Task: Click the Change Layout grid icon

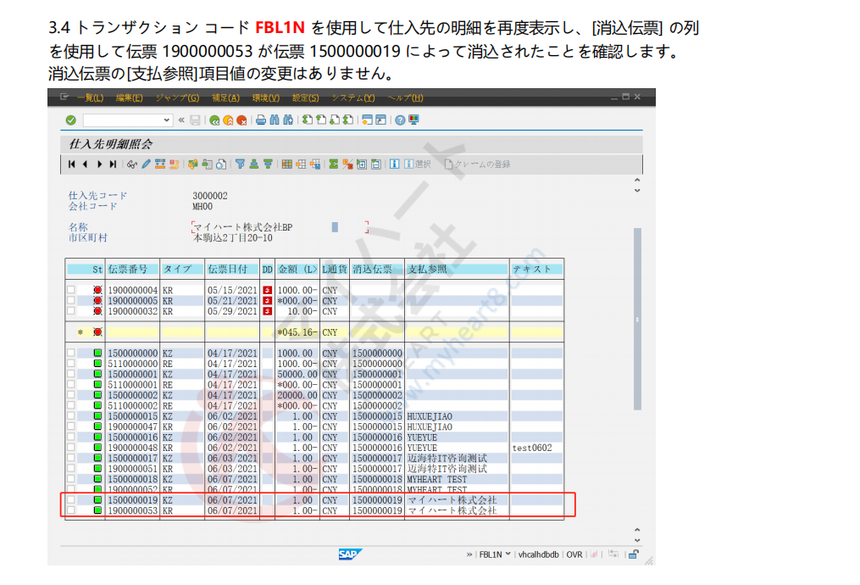Action: (x=287, y=164)
